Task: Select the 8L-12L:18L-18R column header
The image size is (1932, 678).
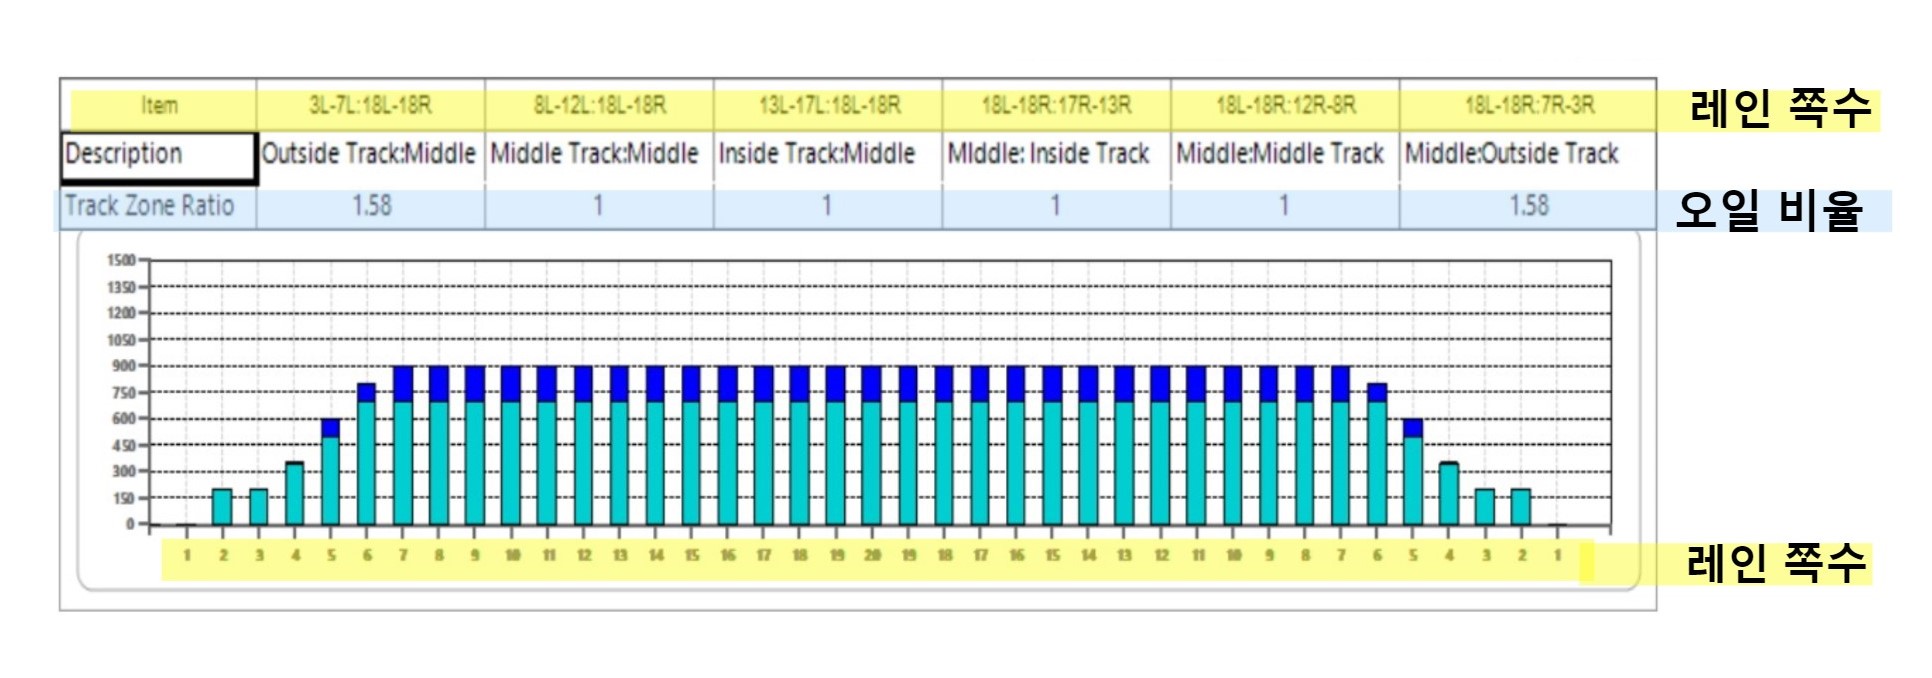Action: 600,105
